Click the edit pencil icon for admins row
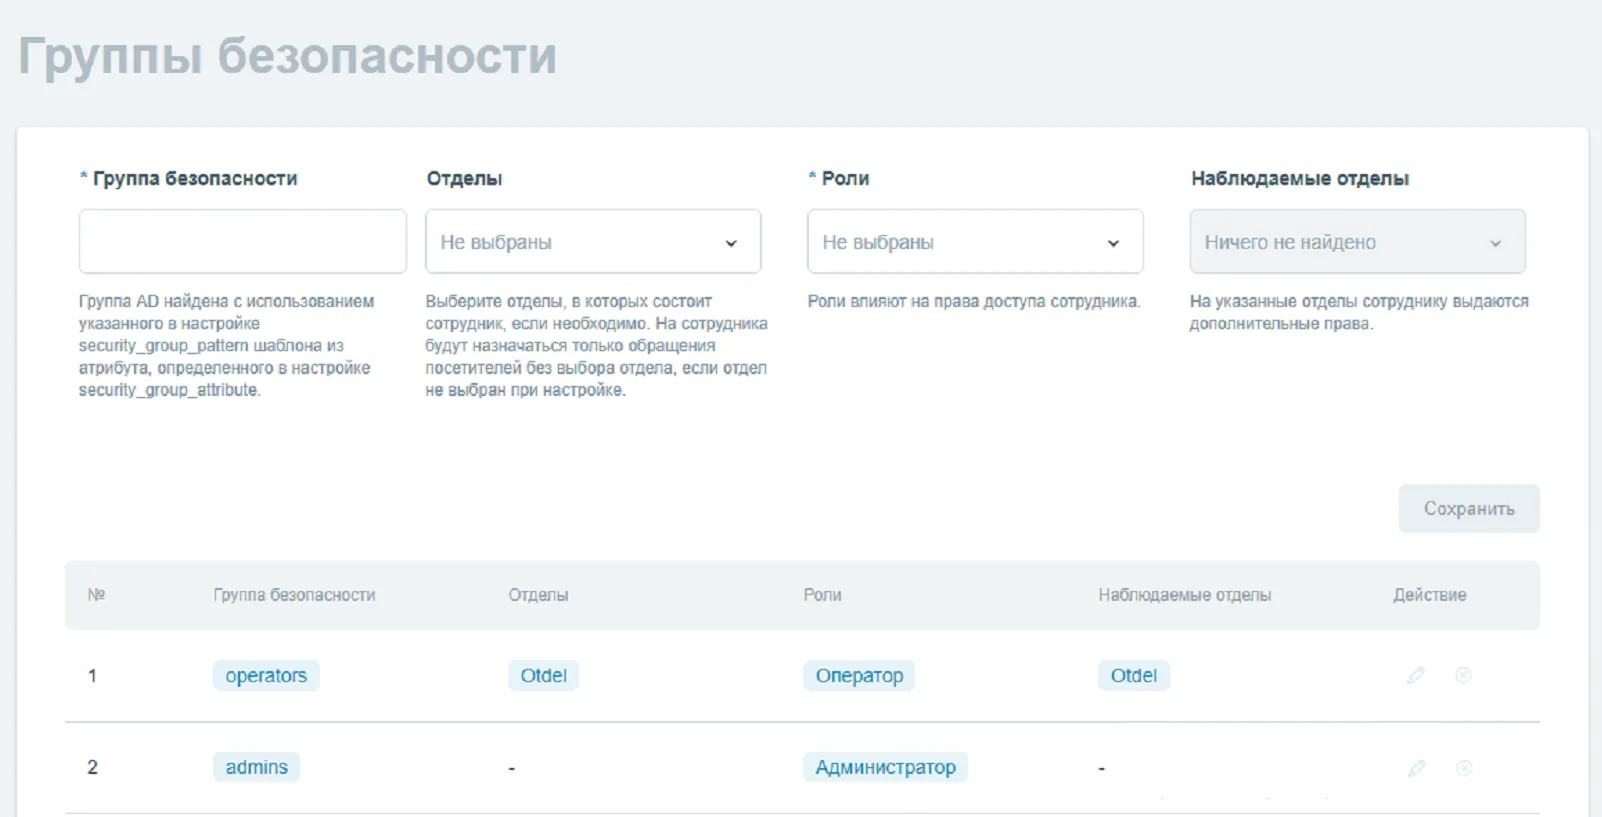1602x817 pixels. point(1416,768)
